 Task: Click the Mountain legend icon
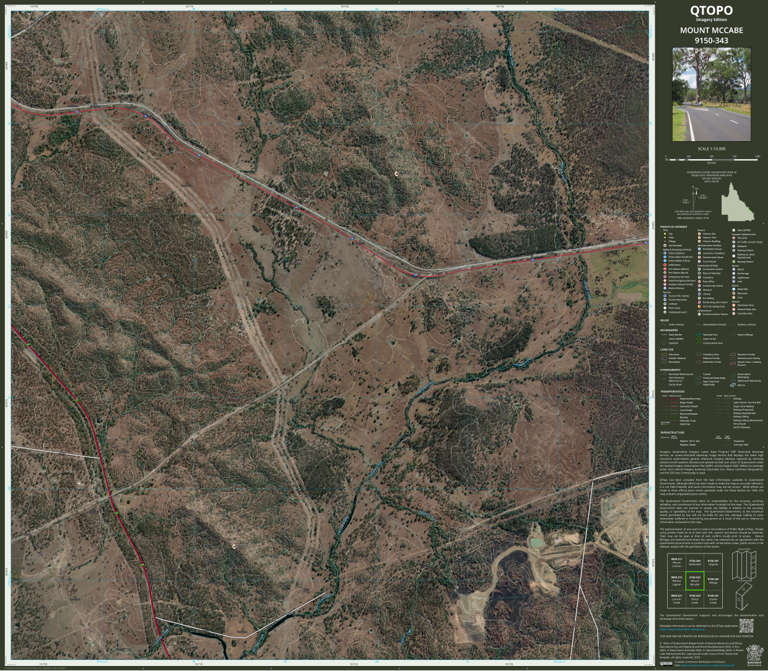click(734, 293)
